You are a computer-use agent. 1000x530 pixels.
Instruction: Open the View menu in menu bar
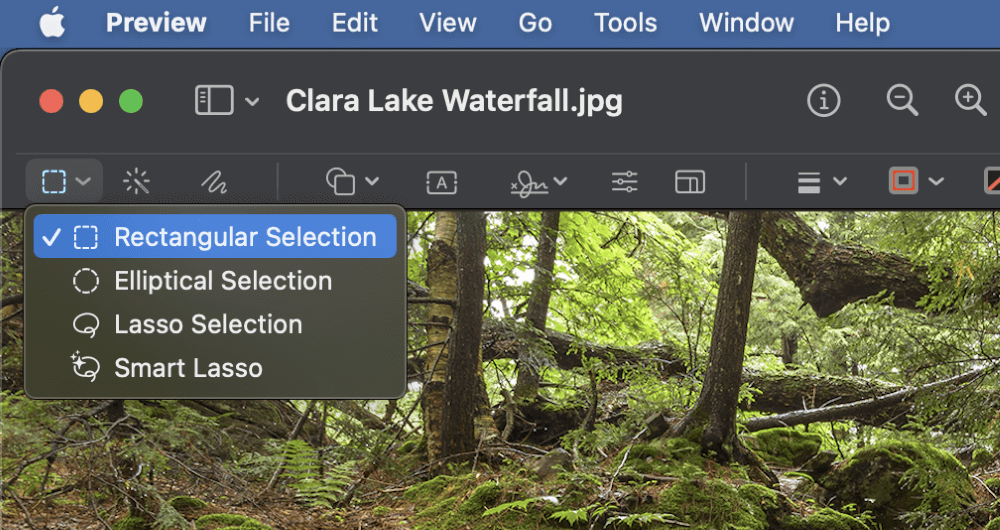click(x=448, y=24)
